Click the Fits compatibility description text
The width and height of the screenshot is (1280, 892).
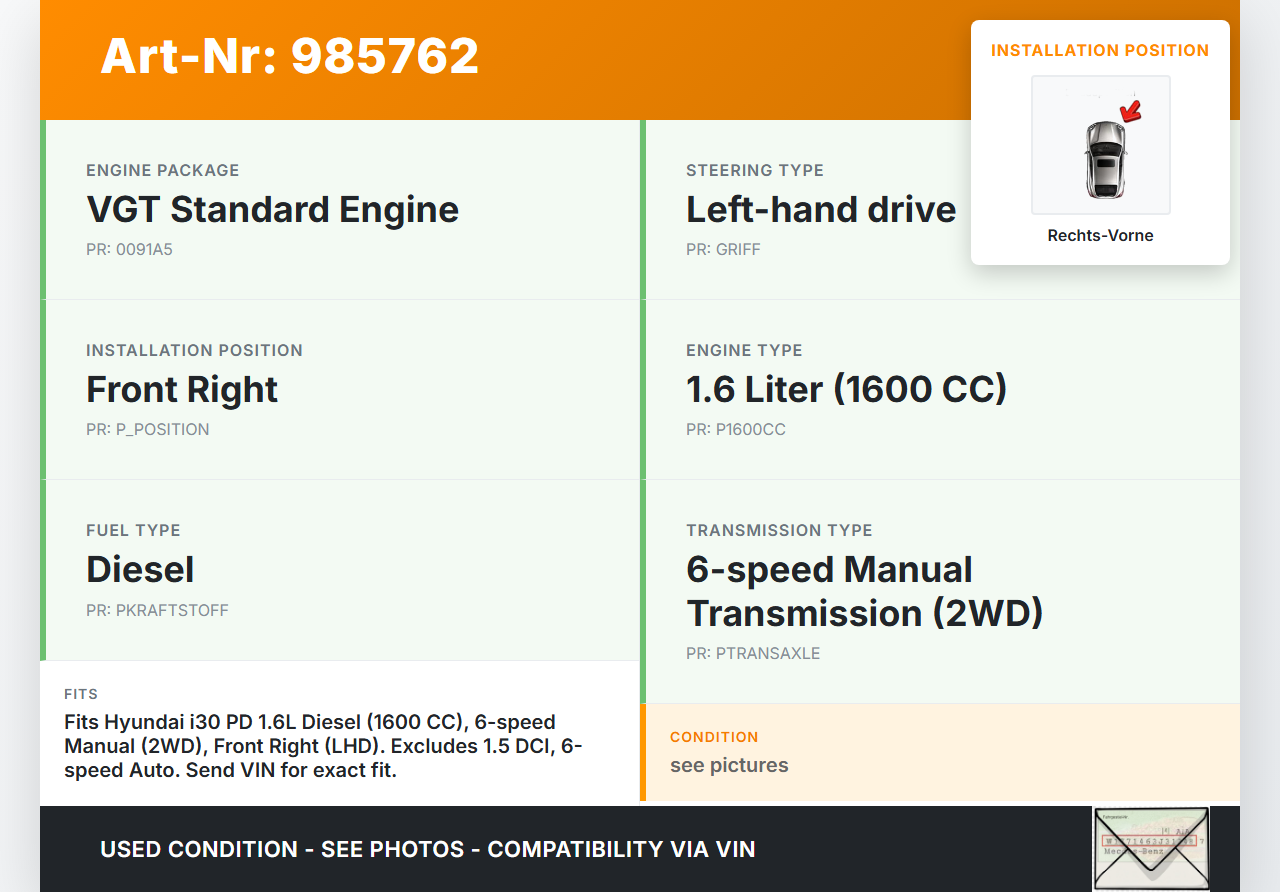[323, 746]
